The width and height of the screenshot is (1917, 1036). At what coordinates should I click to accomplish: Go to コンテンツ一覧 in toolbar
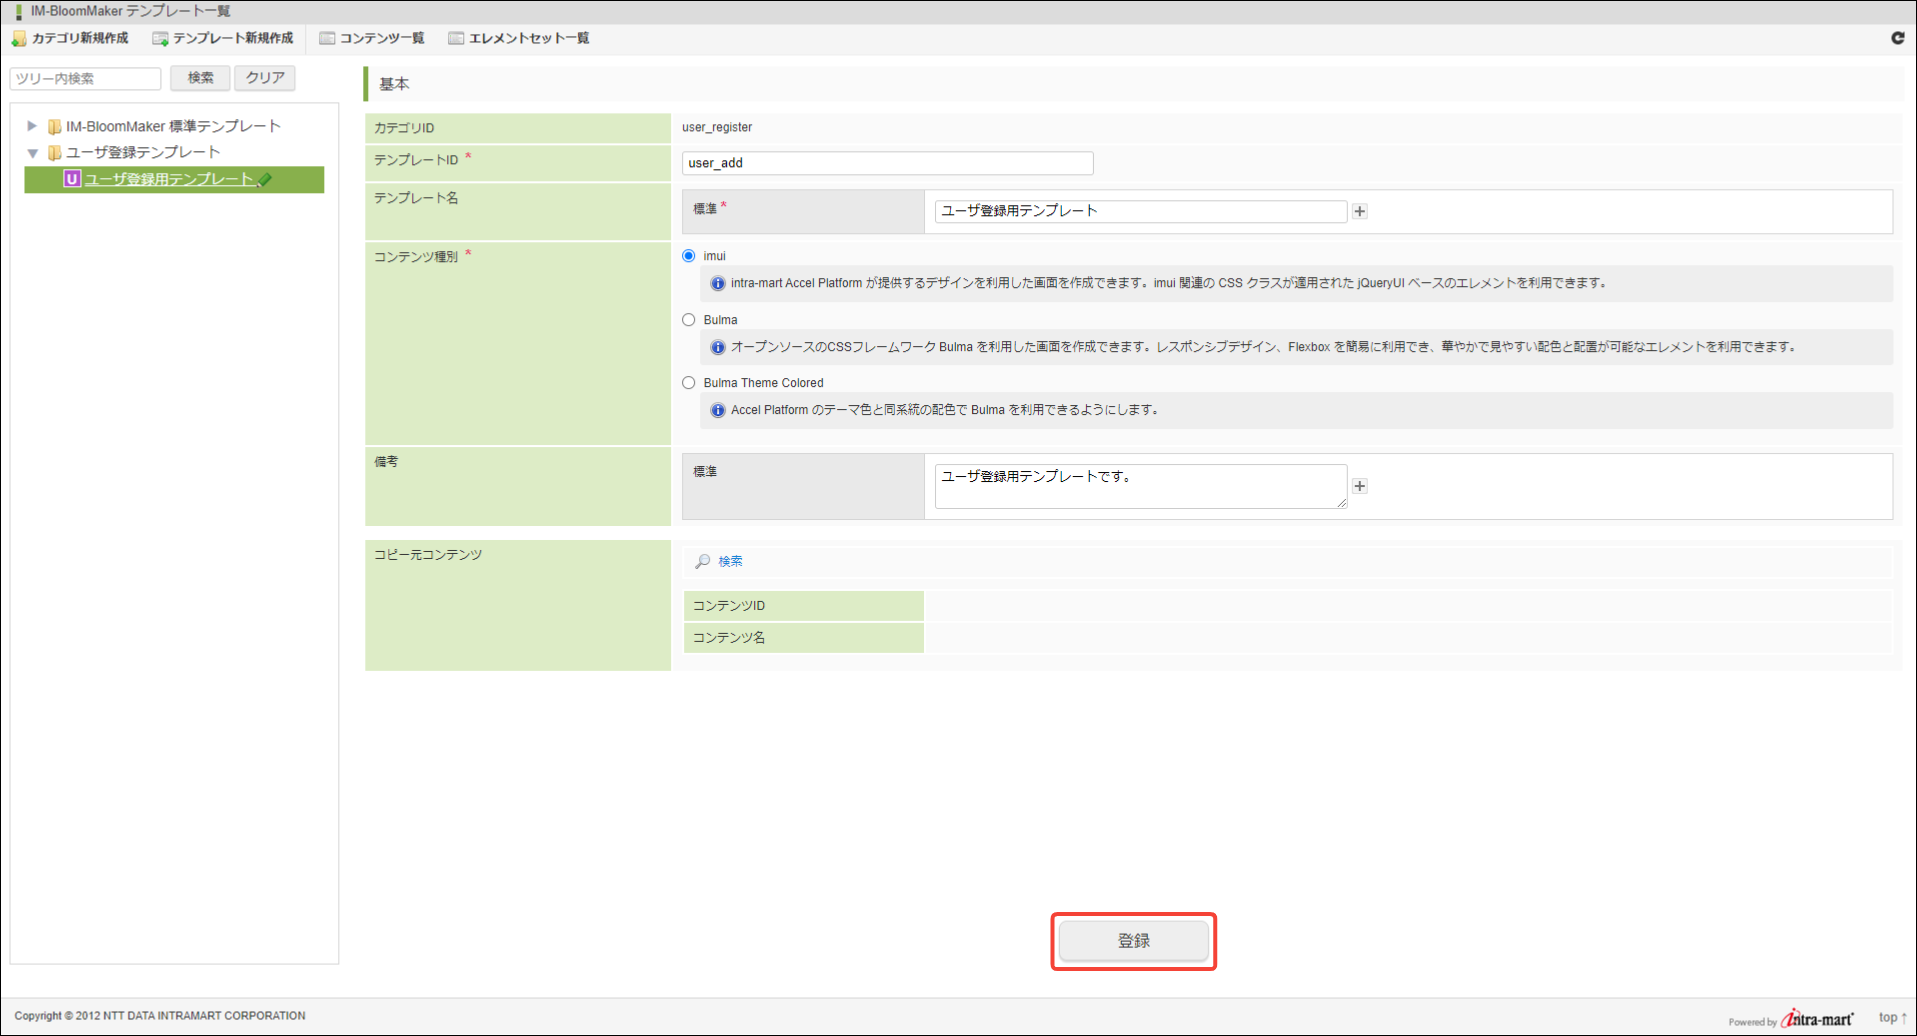[372, 38]
